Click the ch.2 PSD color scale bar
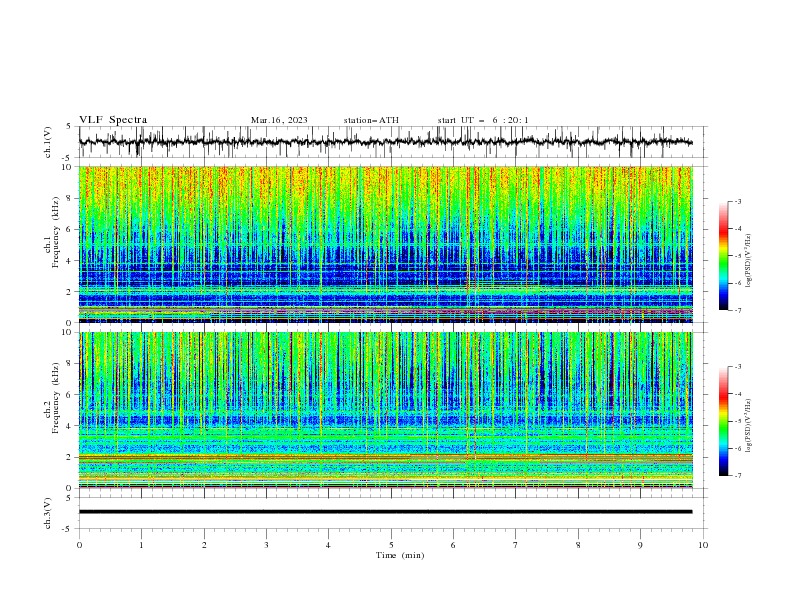This screenshot has width=792, height=612. [x=724, y=421]
